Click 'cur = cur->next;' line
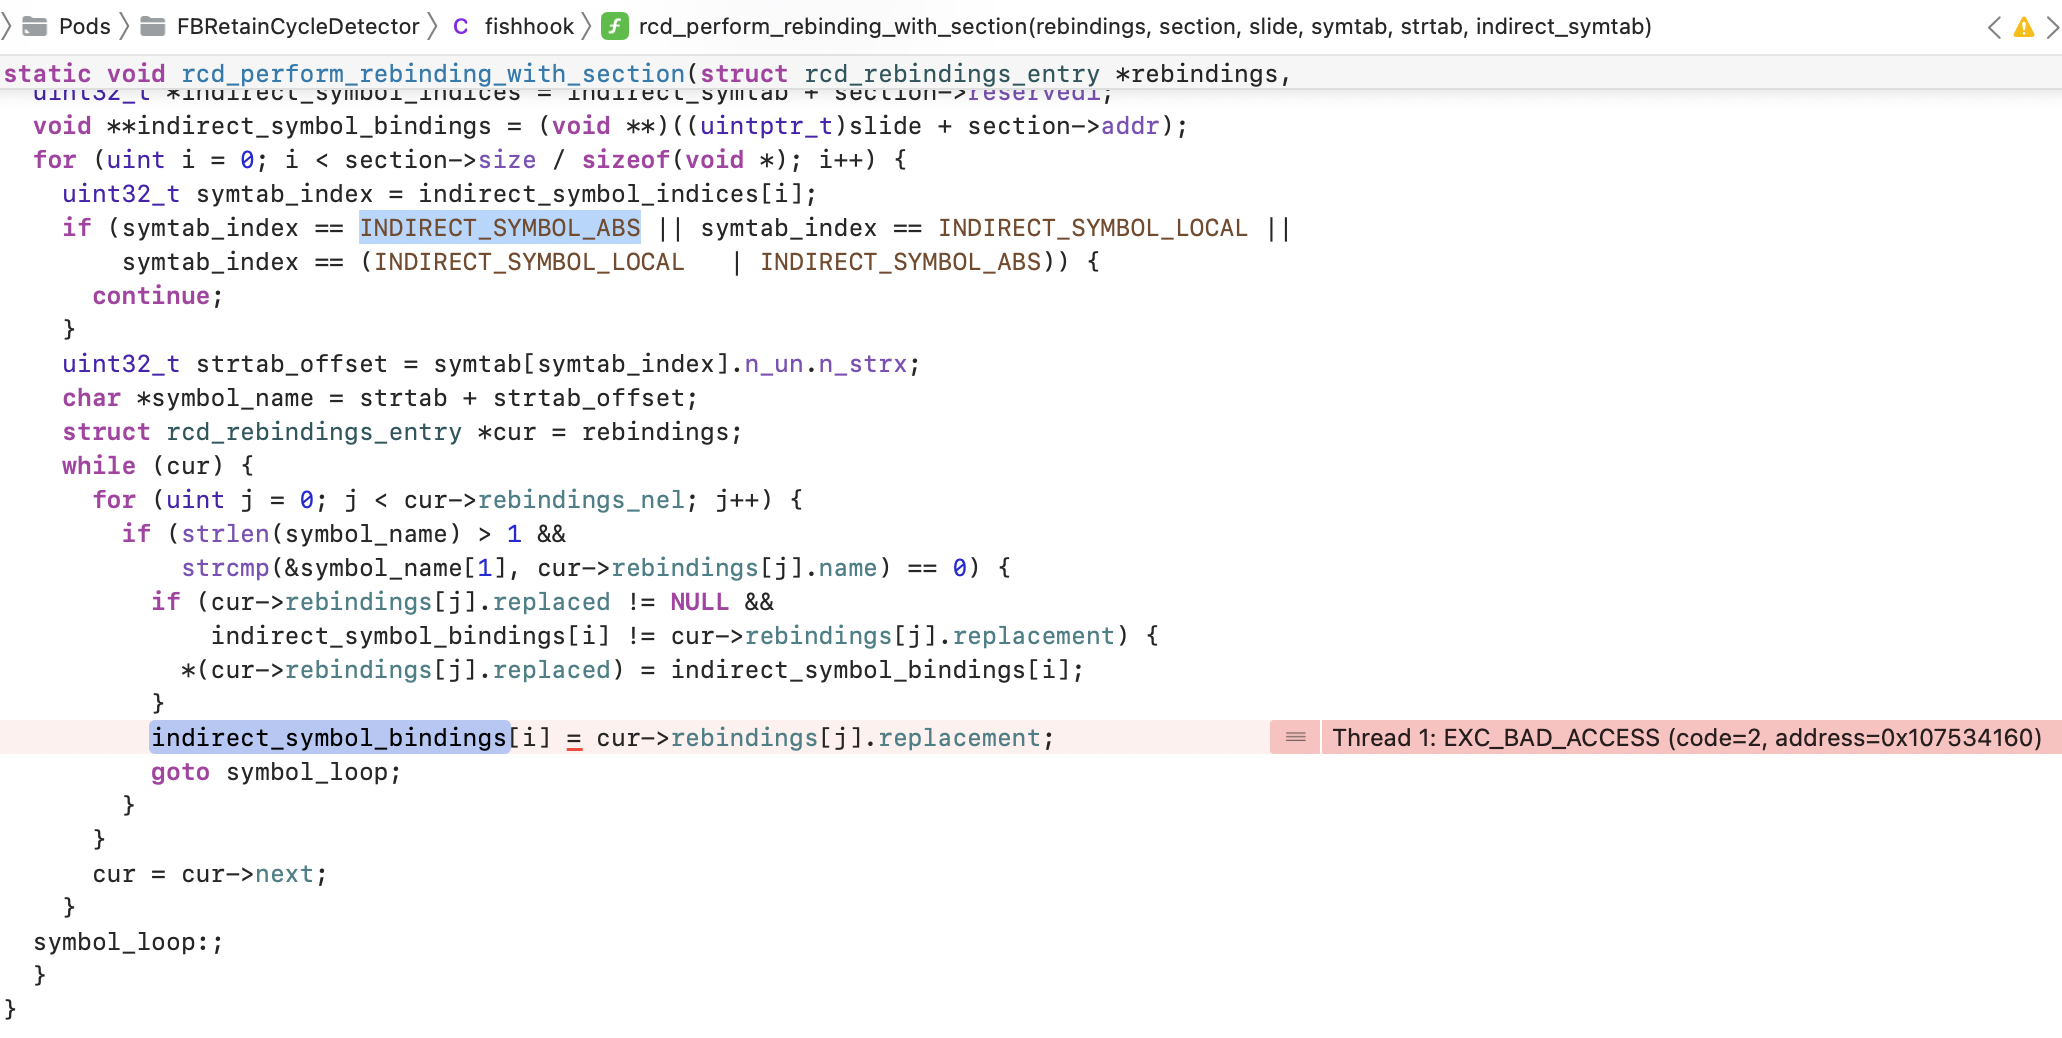 click(210, 874)
